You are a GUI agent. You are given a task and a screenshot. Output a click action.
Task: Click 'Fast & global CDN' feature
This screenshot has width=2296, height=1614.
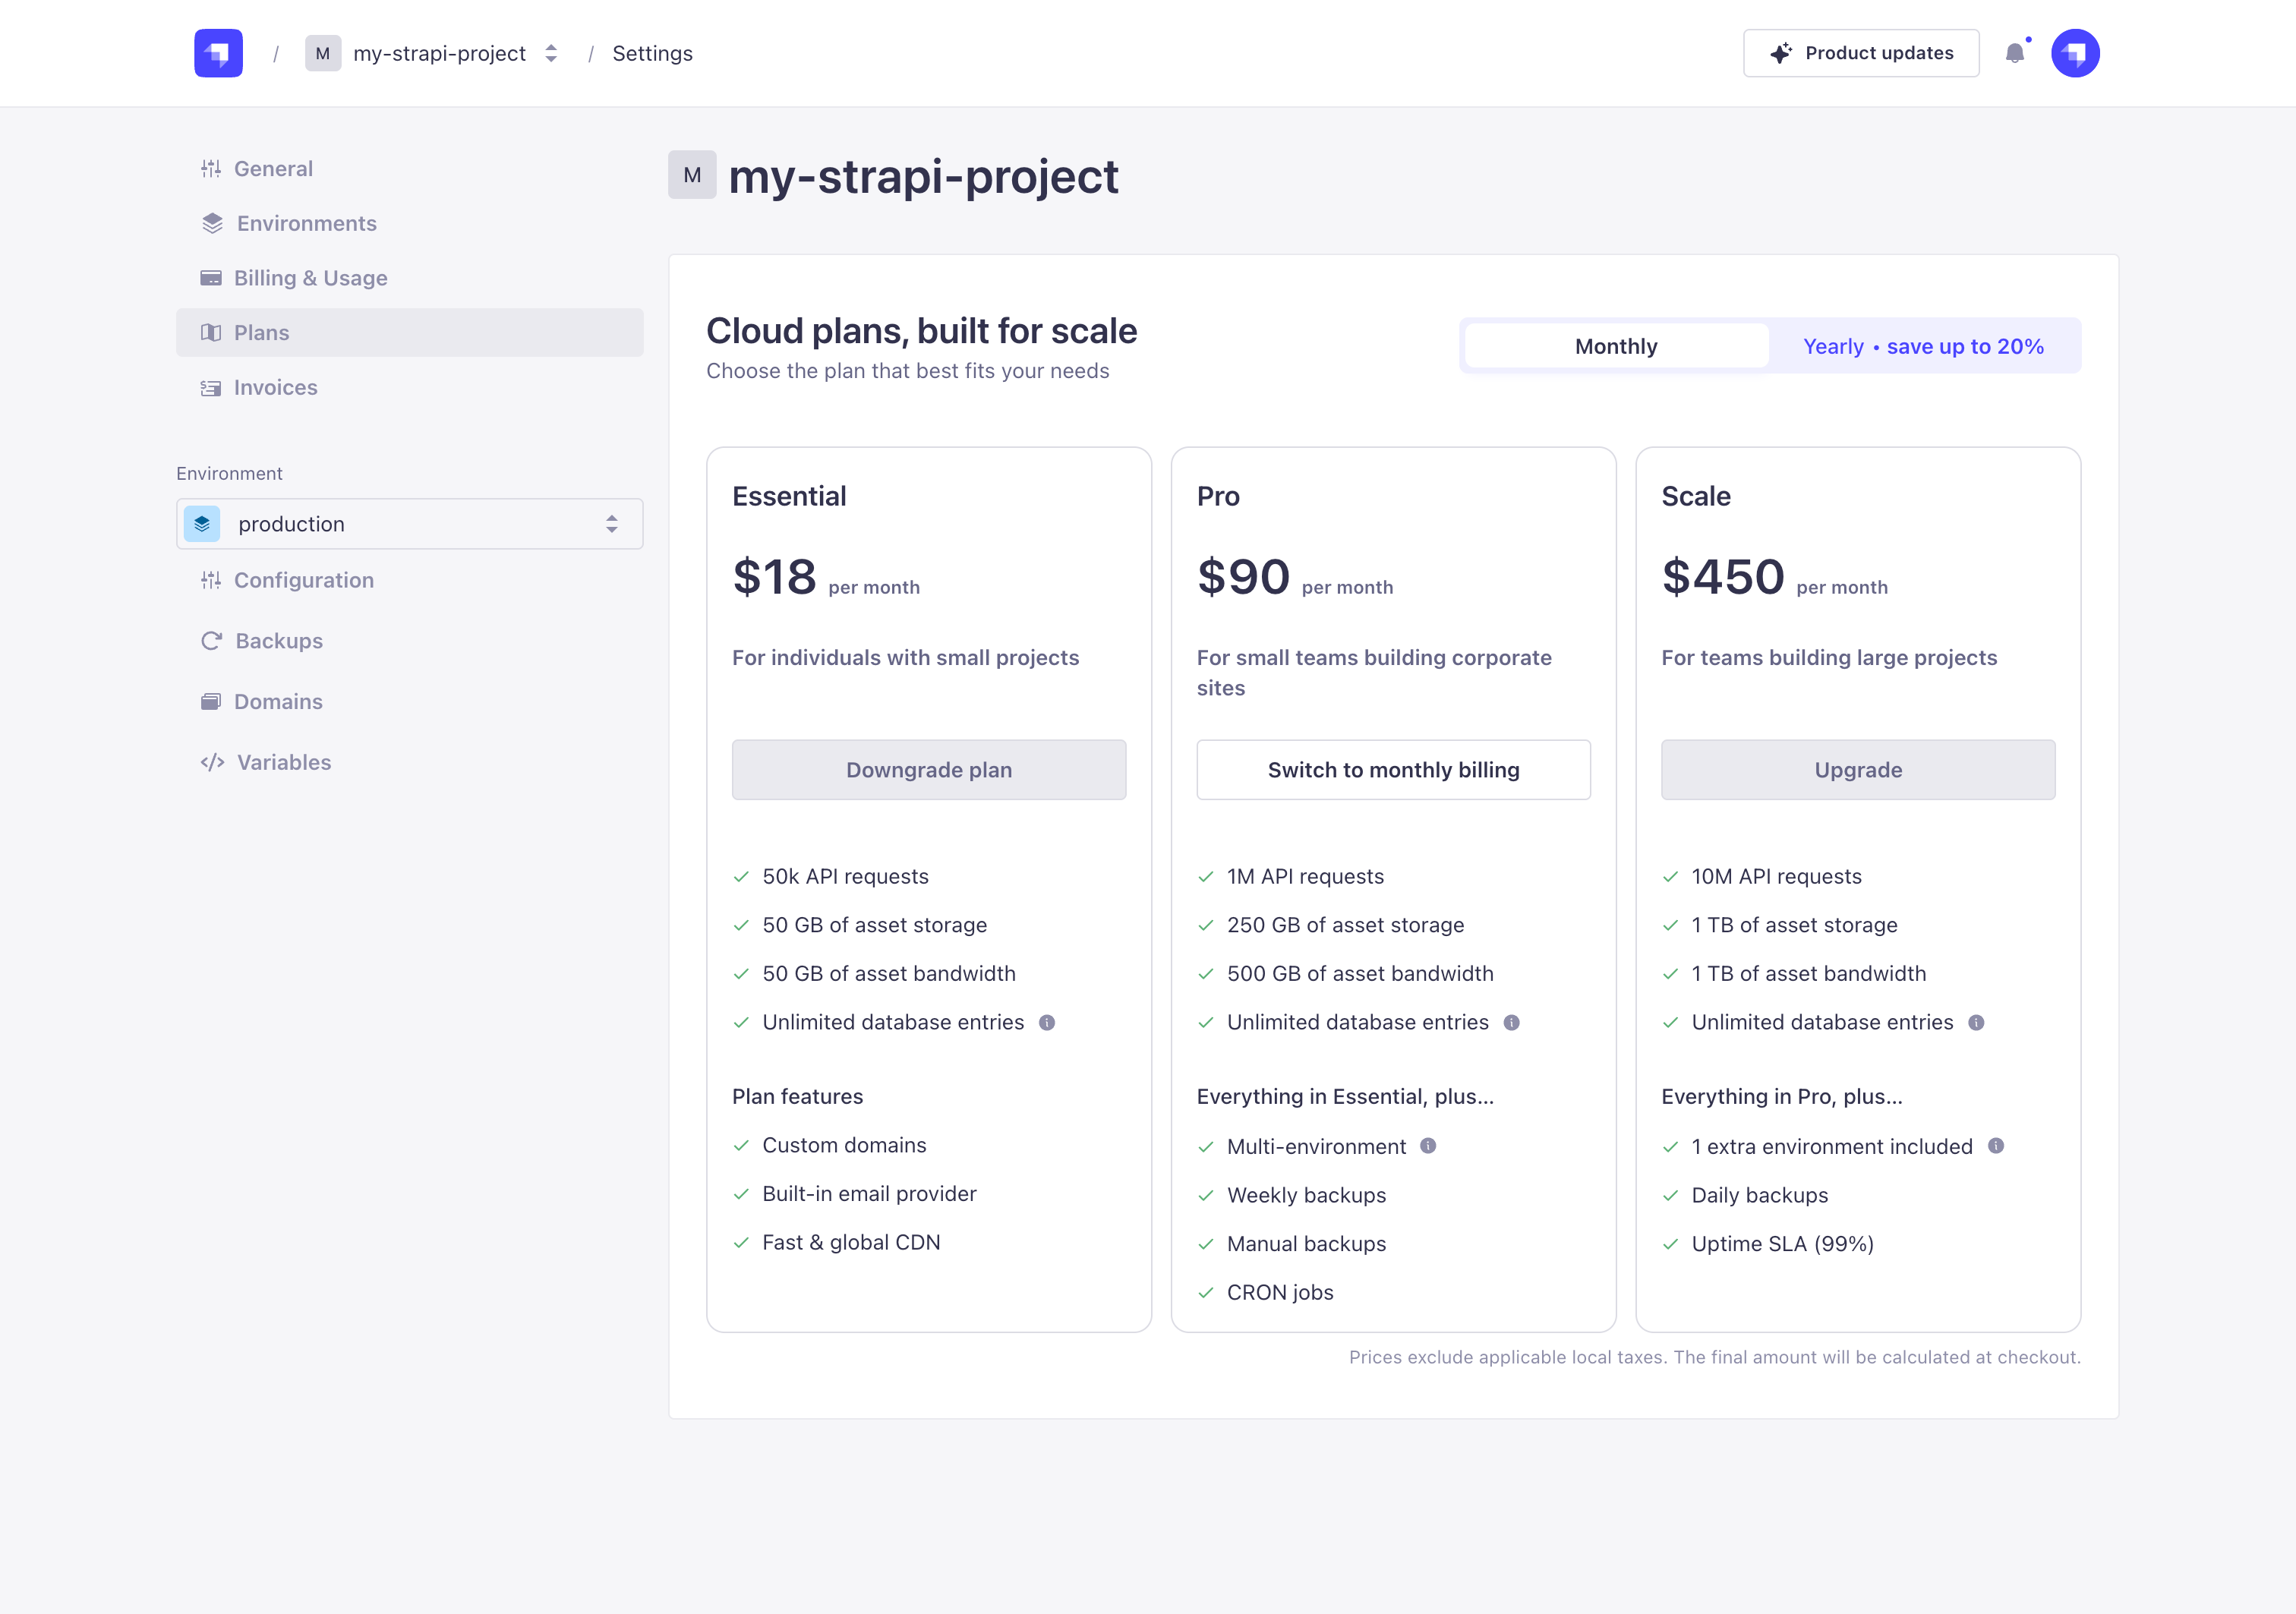[851, 1242]
